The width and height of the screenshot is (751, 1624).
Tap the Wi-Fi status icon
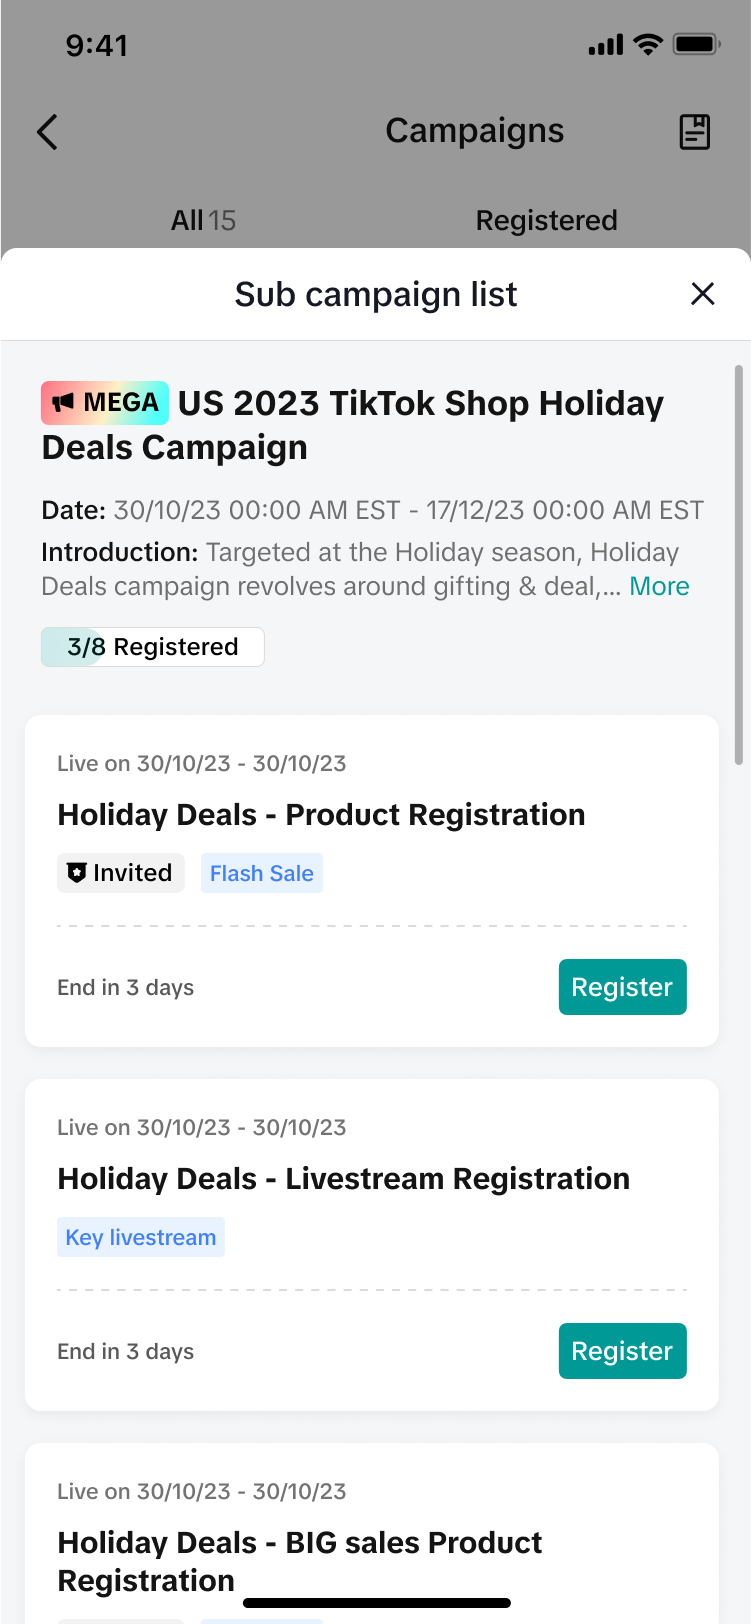[x=648, y=45]
